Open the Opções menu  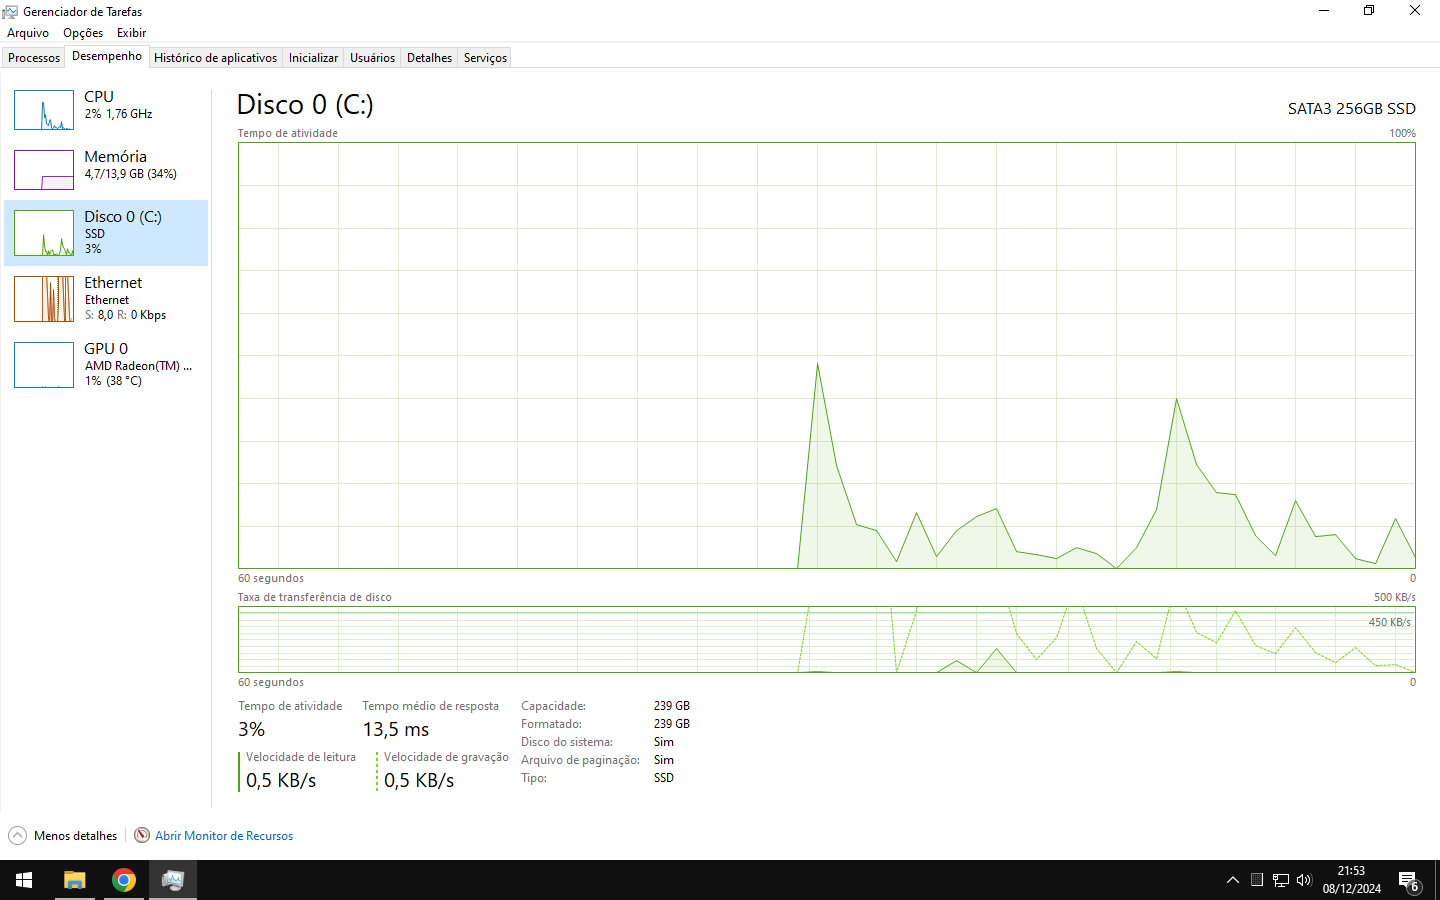(83, 33)
